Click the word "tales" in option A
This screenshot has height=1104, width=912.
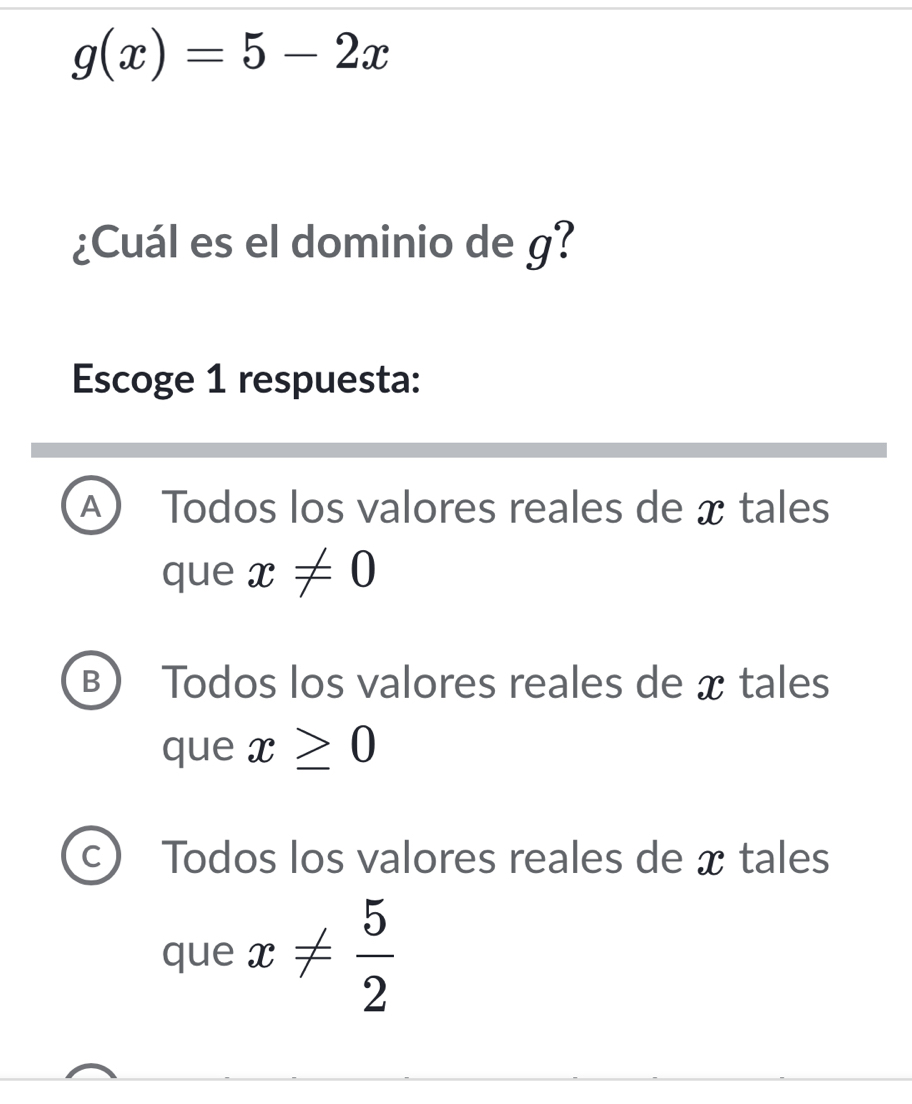(786, 509)
